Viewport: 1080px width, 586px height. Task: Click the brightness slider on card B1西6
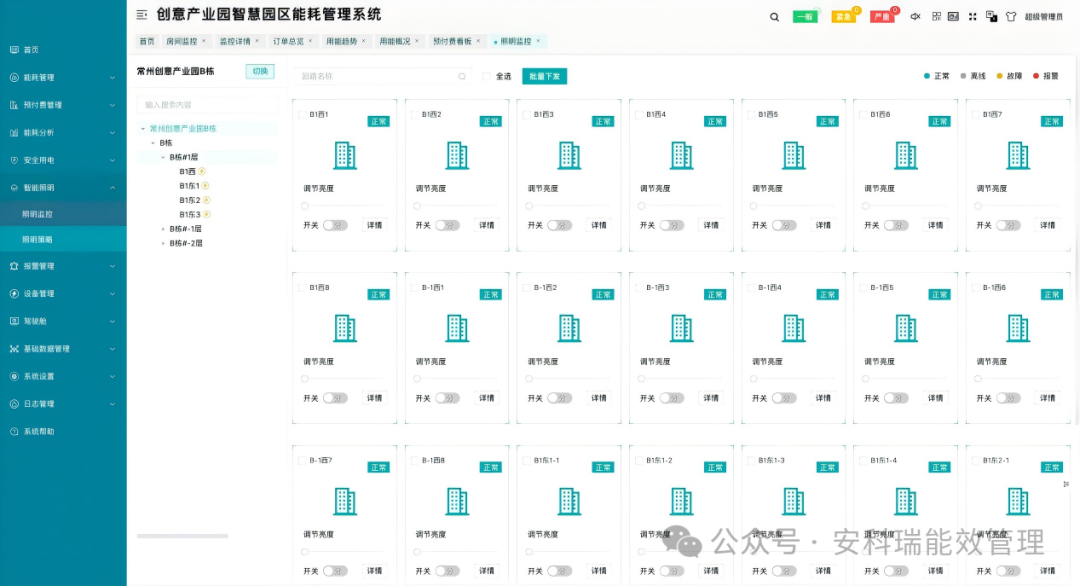pyautogui.click(x=906, y=206)
